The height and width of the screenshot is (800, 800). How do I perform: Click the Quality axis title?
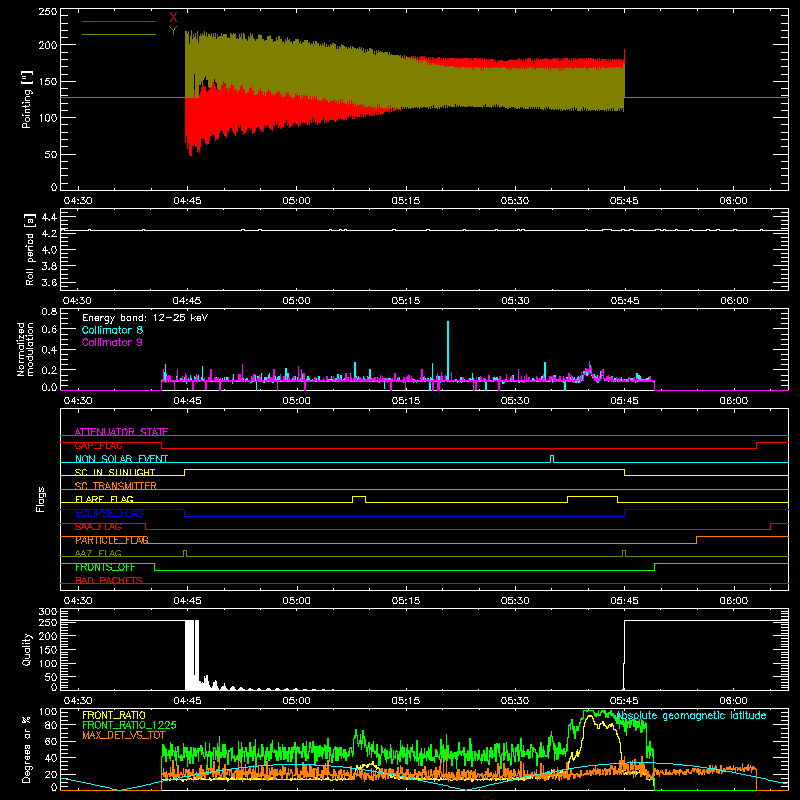click(x=27, y=649)
